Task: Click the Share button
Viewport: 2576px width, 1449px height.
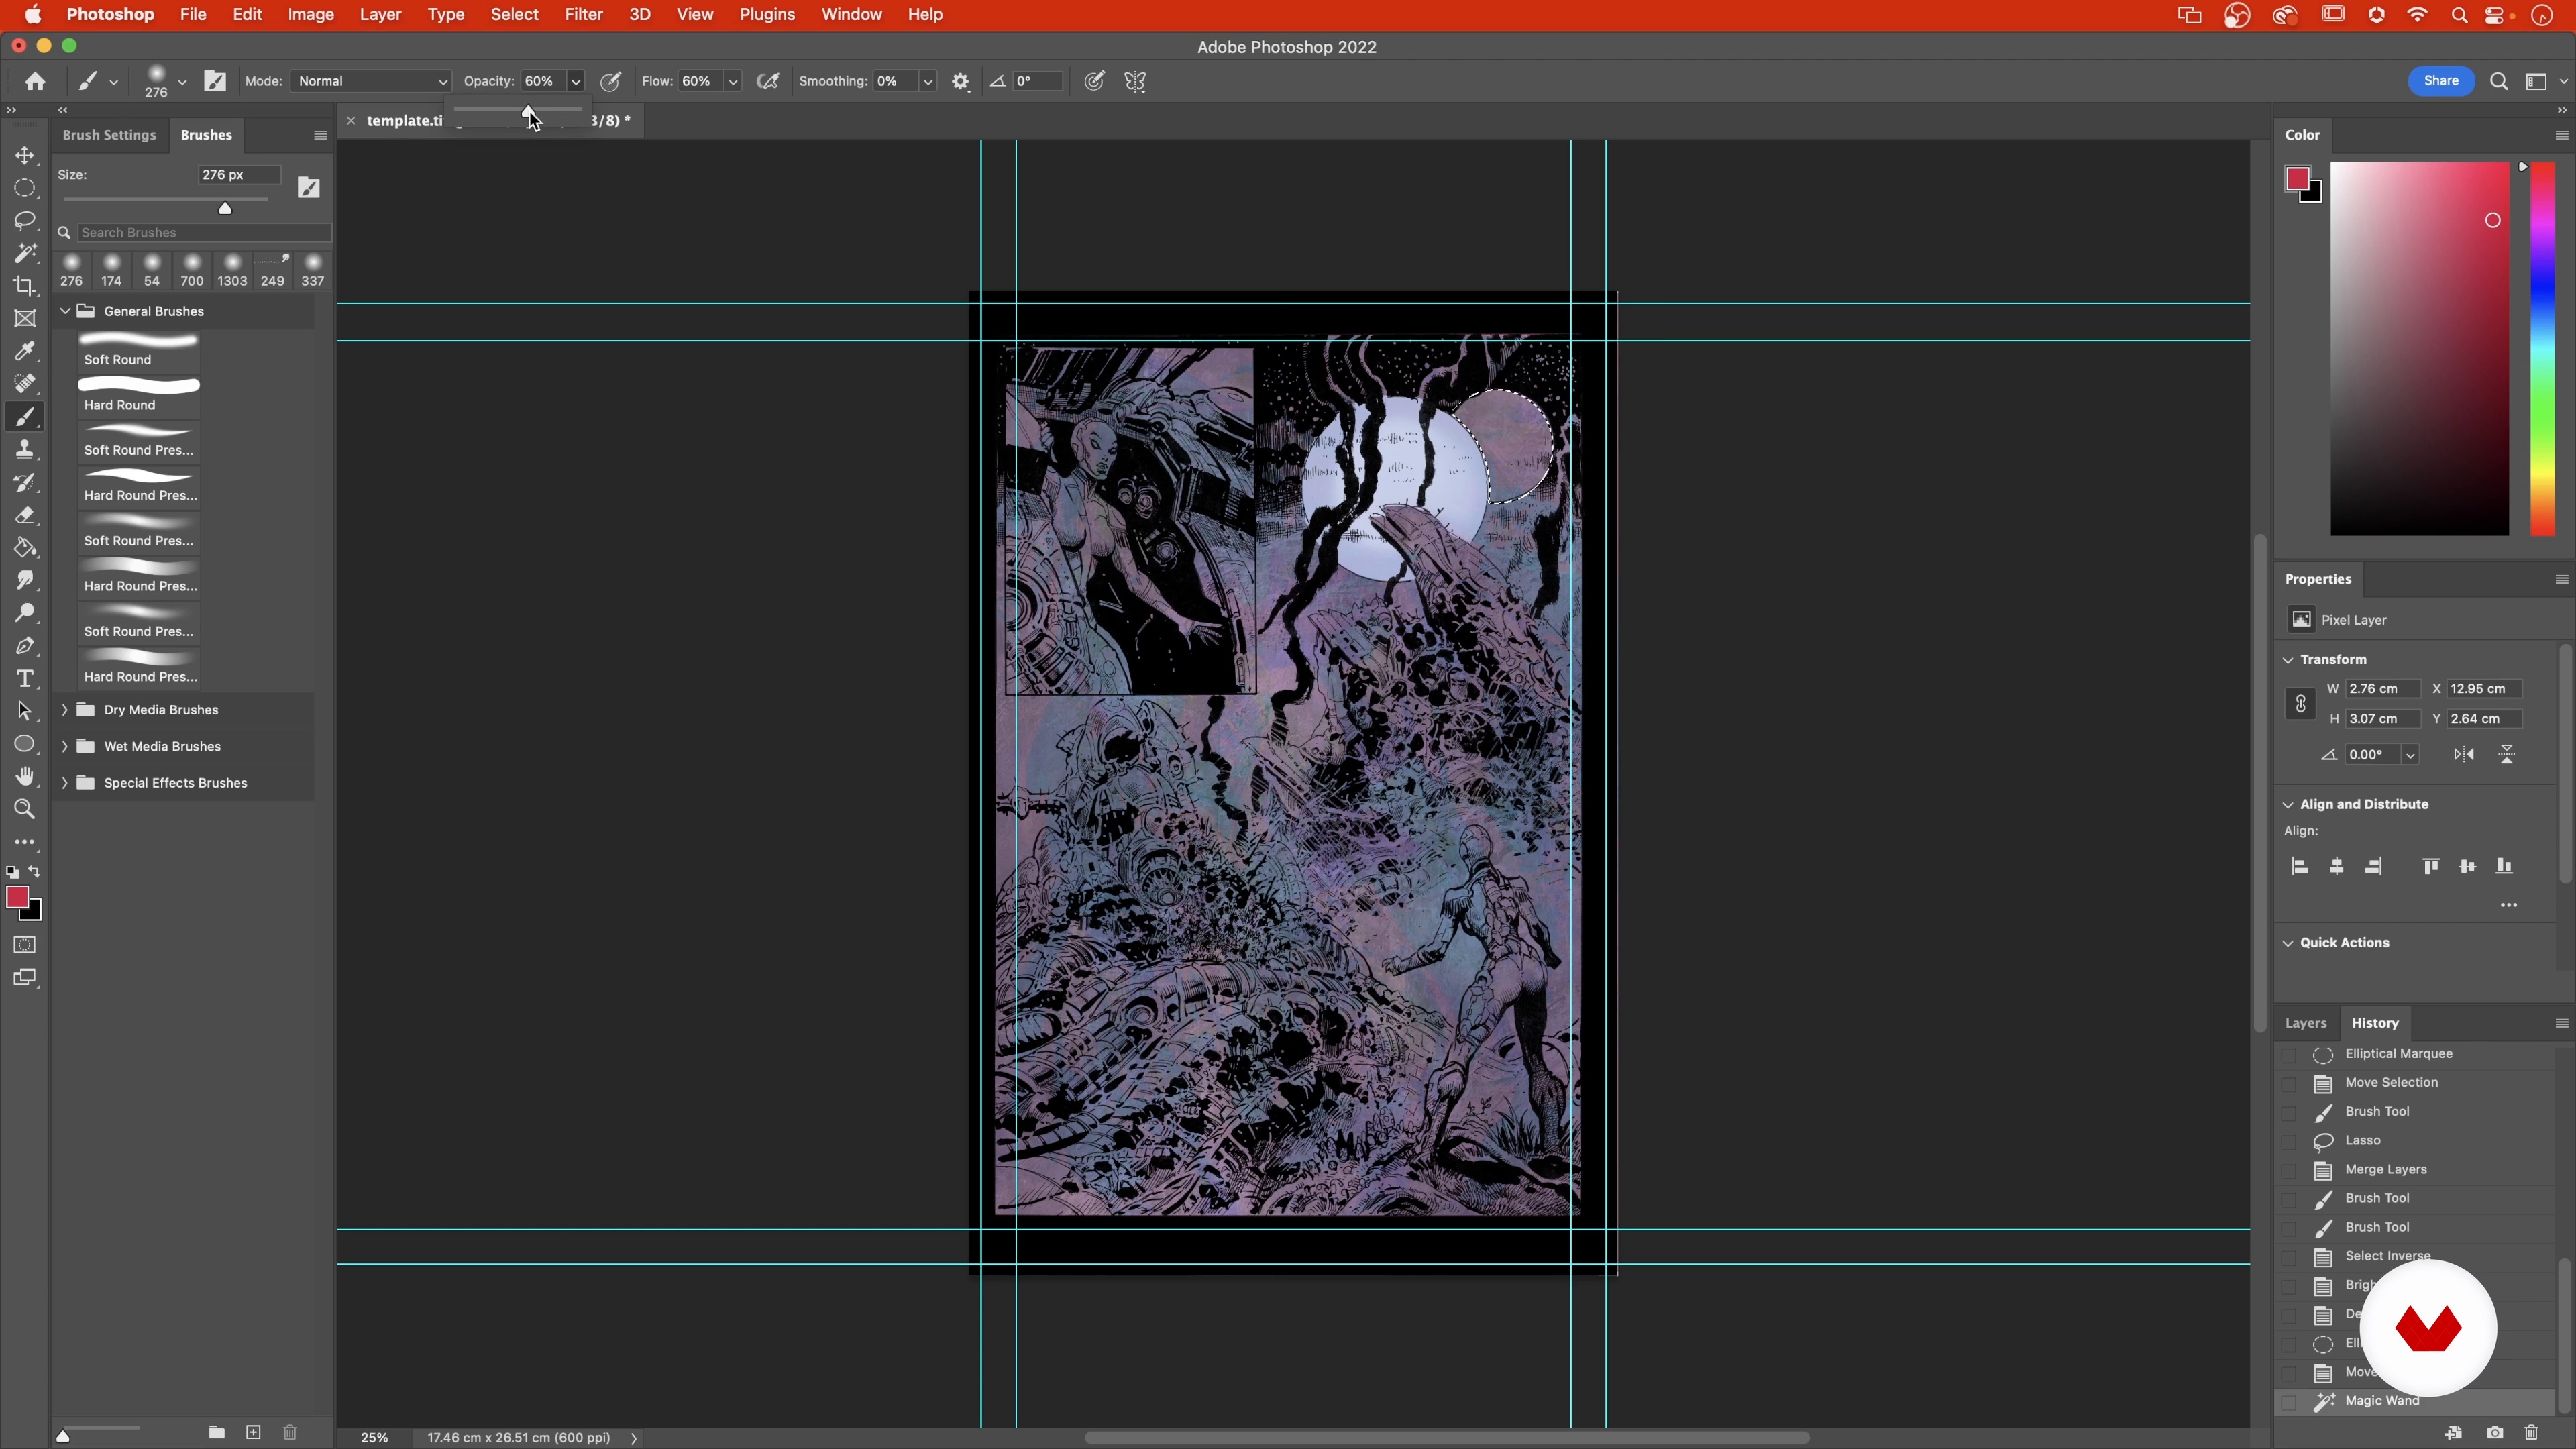Action: [2441, 81]
